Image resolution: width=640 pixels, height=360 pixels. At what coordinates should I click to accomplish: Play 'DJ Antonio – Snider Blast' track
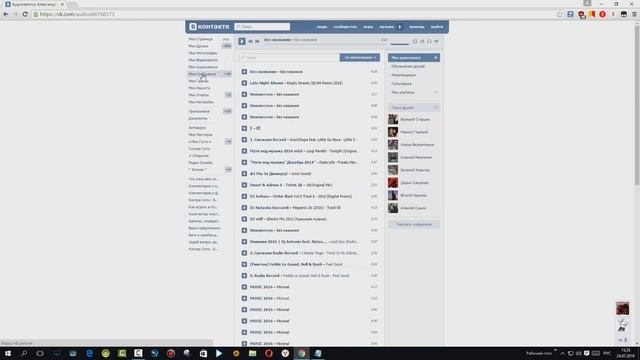click(244, 196)
